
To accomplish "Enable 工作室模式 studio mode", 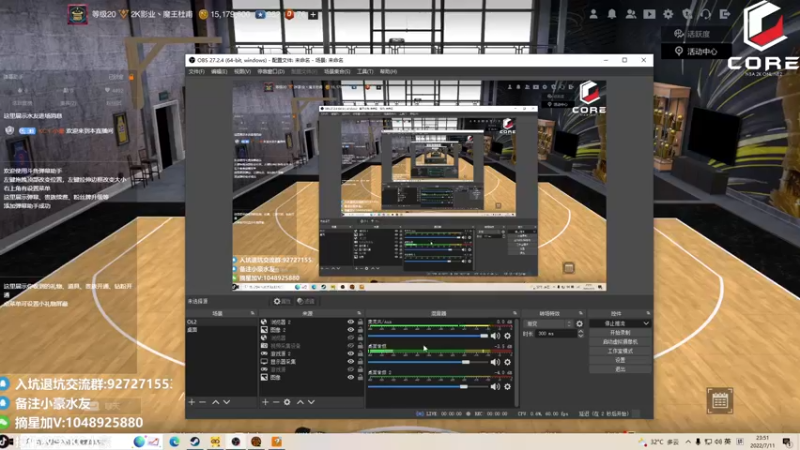I will pyautogui.click(x=620, y=351).
